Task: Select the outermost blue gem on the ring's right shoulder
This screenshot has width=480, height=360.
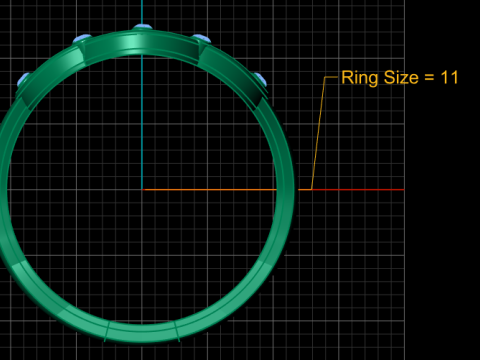Action: point(261,79)
